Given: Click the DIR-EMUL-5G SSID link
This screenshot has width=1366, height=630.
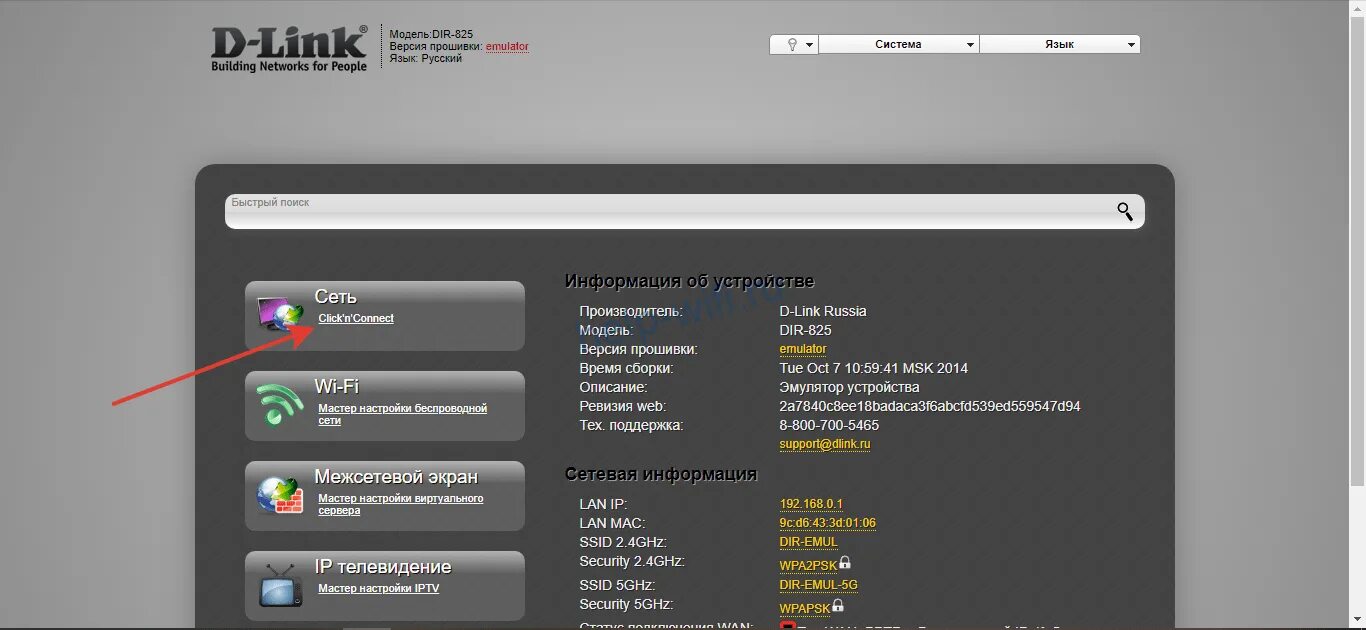Looking at the screenshot, I should (819, 585).
